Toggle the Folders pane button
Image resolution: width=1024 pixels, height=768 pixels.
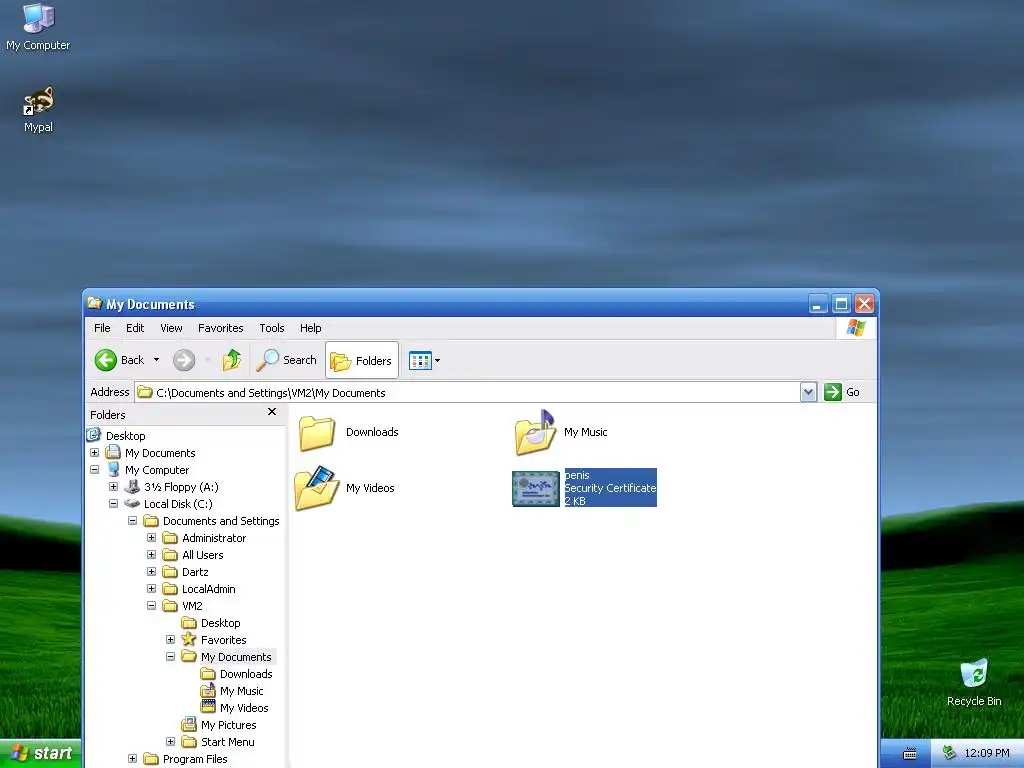tap(362, 360)
